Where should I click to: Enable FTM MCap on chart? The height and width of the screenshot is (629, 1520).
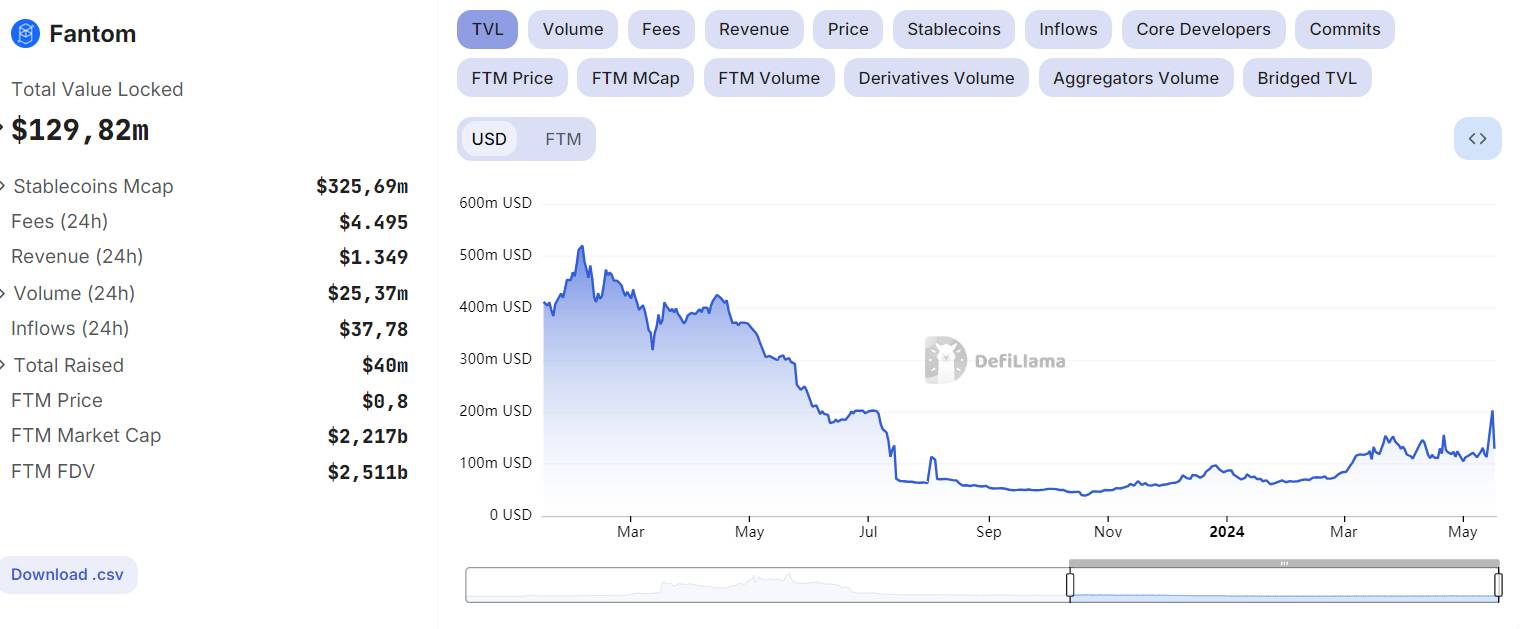(x=635, y=78)
